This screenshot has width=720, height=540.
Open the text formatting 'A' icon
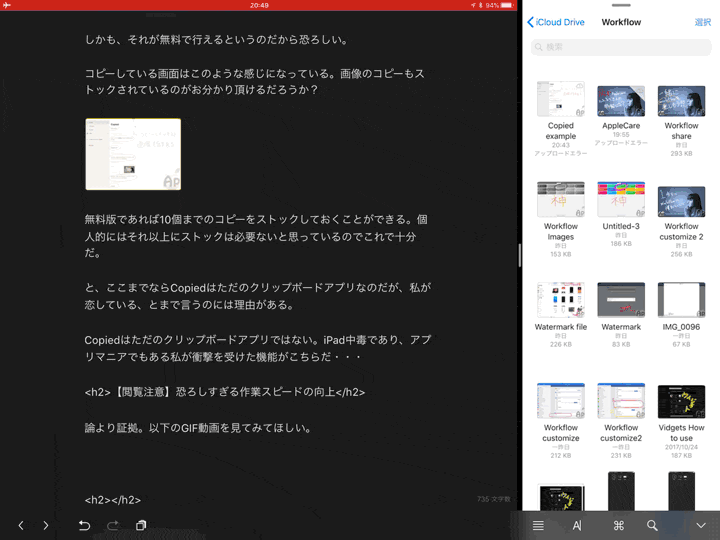(577, 525)
